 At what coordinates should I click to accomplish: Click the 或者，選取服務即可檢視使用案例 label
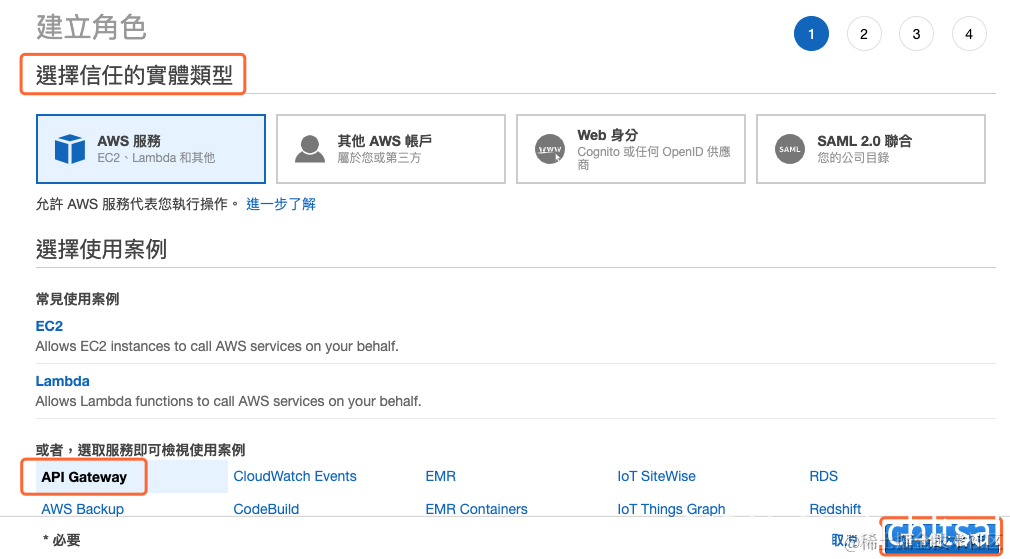[x=140, y=450]
